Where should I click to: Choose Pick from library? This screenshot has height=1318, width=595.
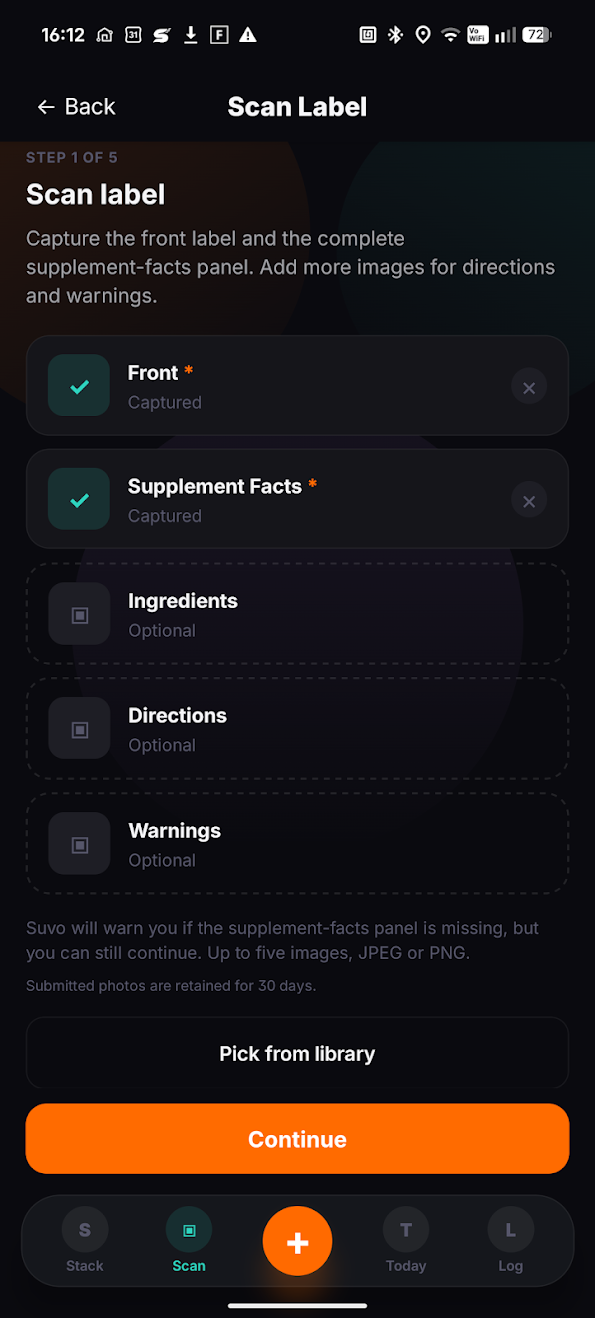(x=297, y=1054)
